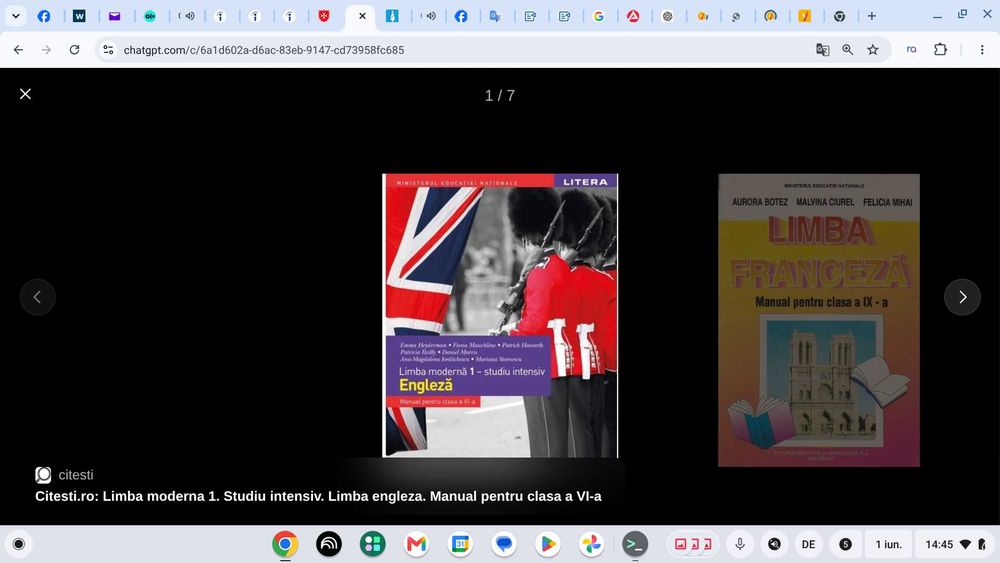Image resolution: width=1000 pixels, height=563 pixels.
Task: Switch keyboard input language DE
Action: tap(809, 544)
